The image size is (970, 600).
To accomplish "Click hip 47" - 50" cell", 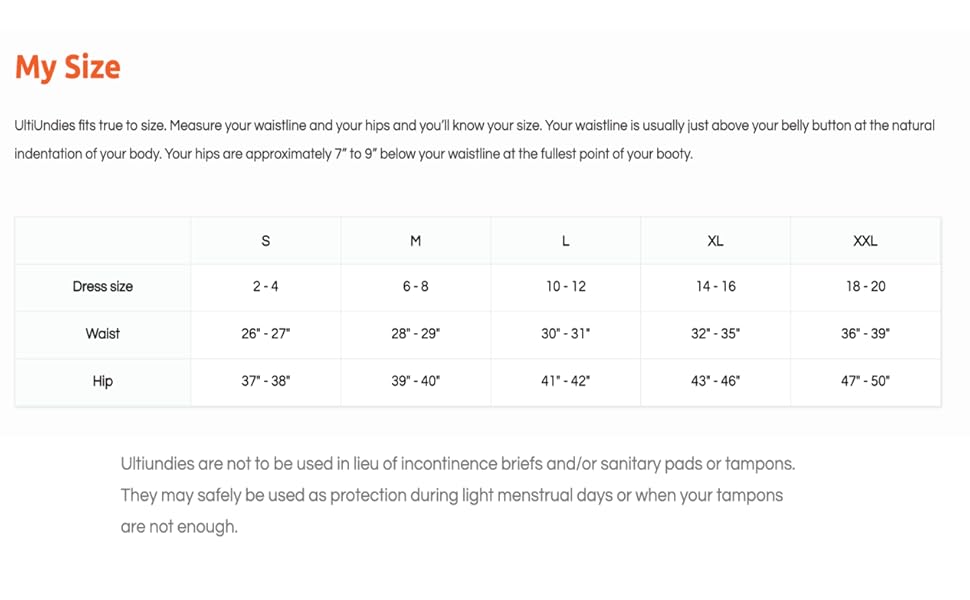I will click(x=865, y=381).
